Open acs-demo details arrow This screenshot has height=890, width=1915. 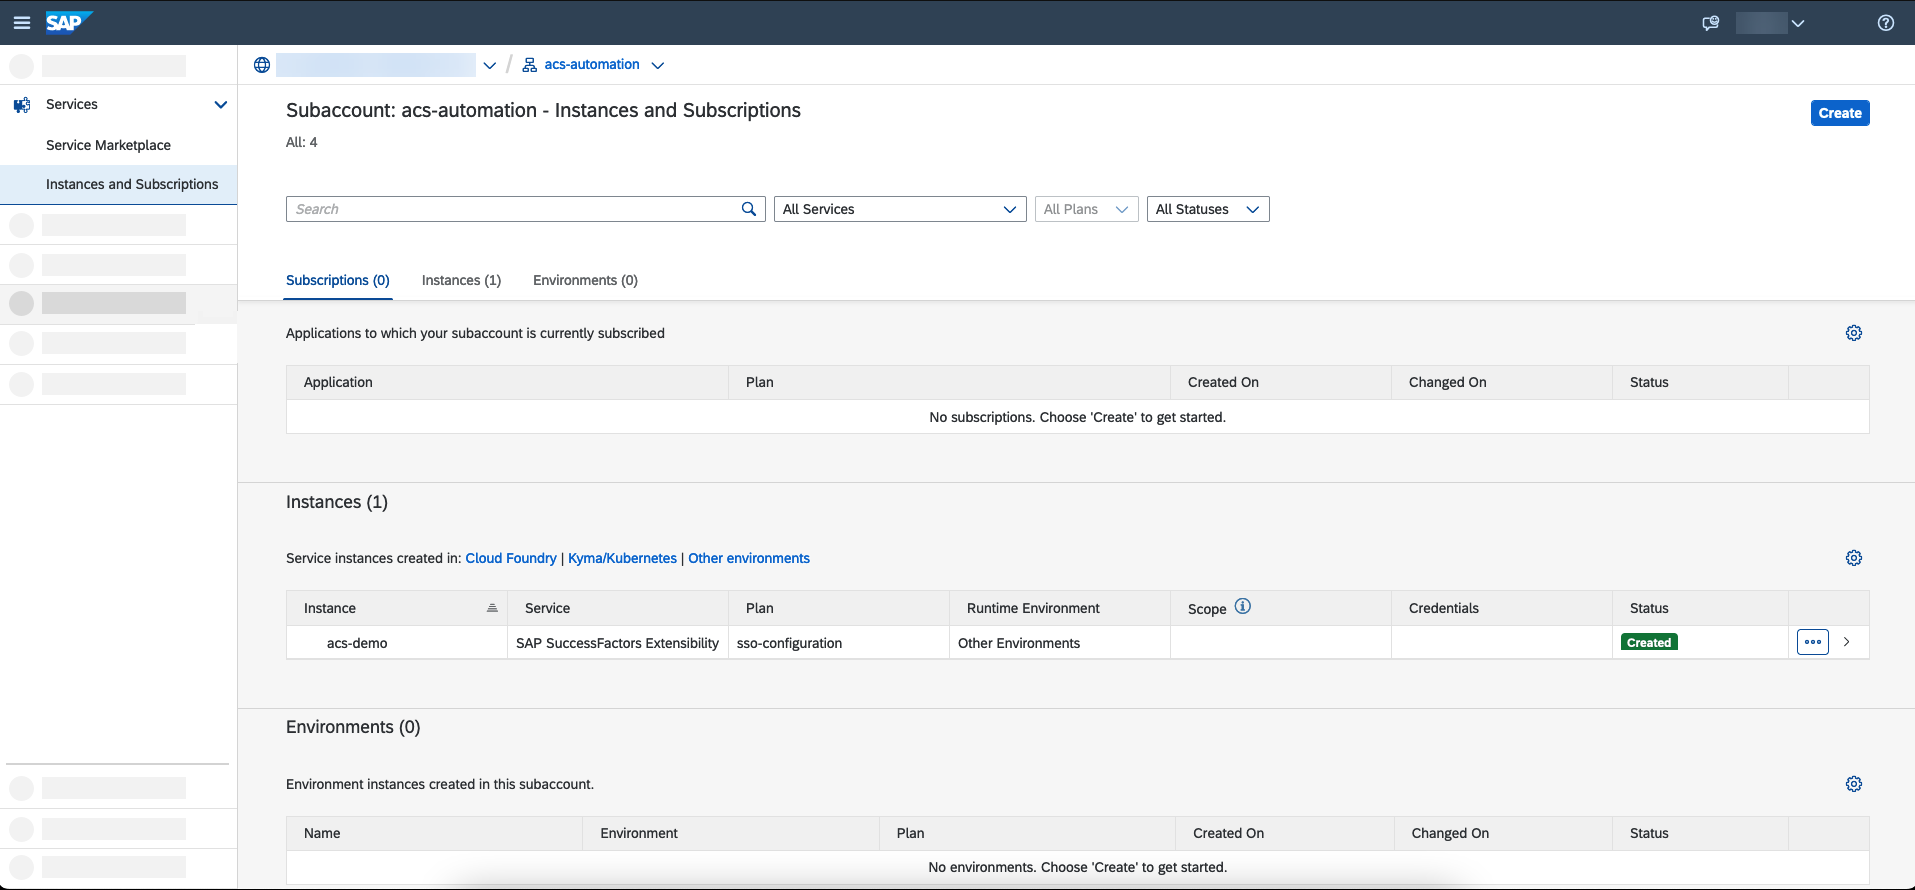[x=1847, y=642]
